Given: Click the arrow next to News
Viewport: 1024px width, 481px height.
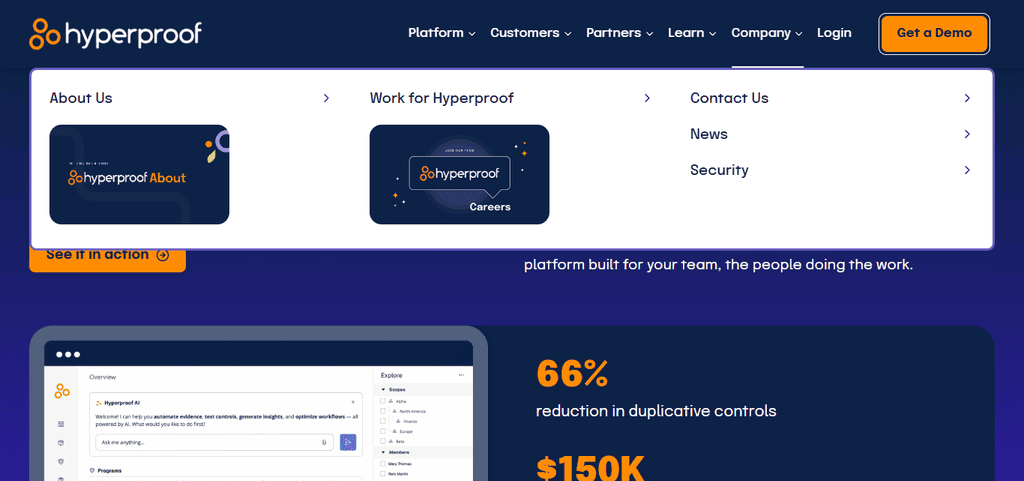Looking at the screenshot, I should point(967,134).
